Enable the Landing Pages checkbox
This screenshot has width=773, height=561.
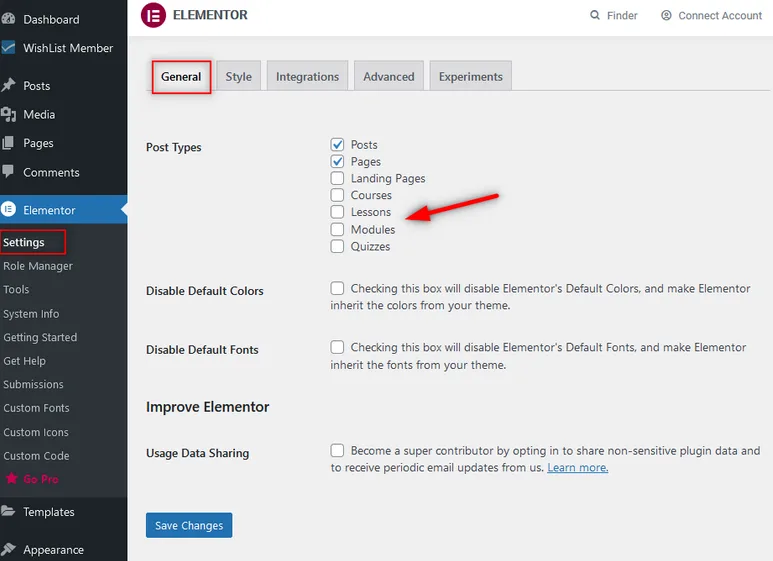(x=337, y=178)
